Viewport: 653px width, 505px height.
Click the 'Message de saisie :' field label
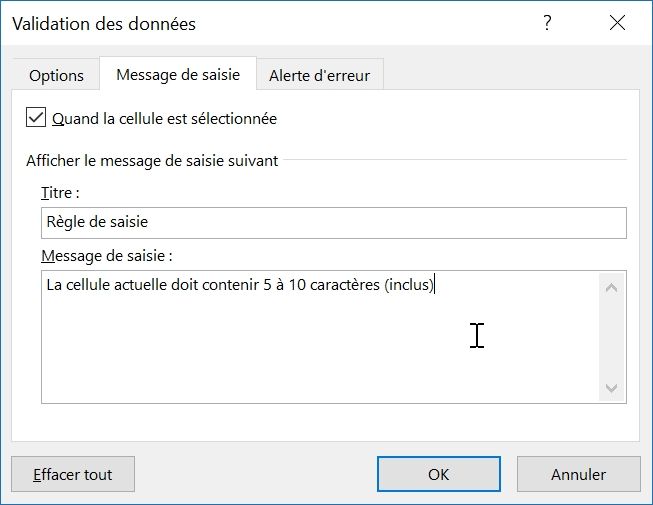[x=107, y=256]
